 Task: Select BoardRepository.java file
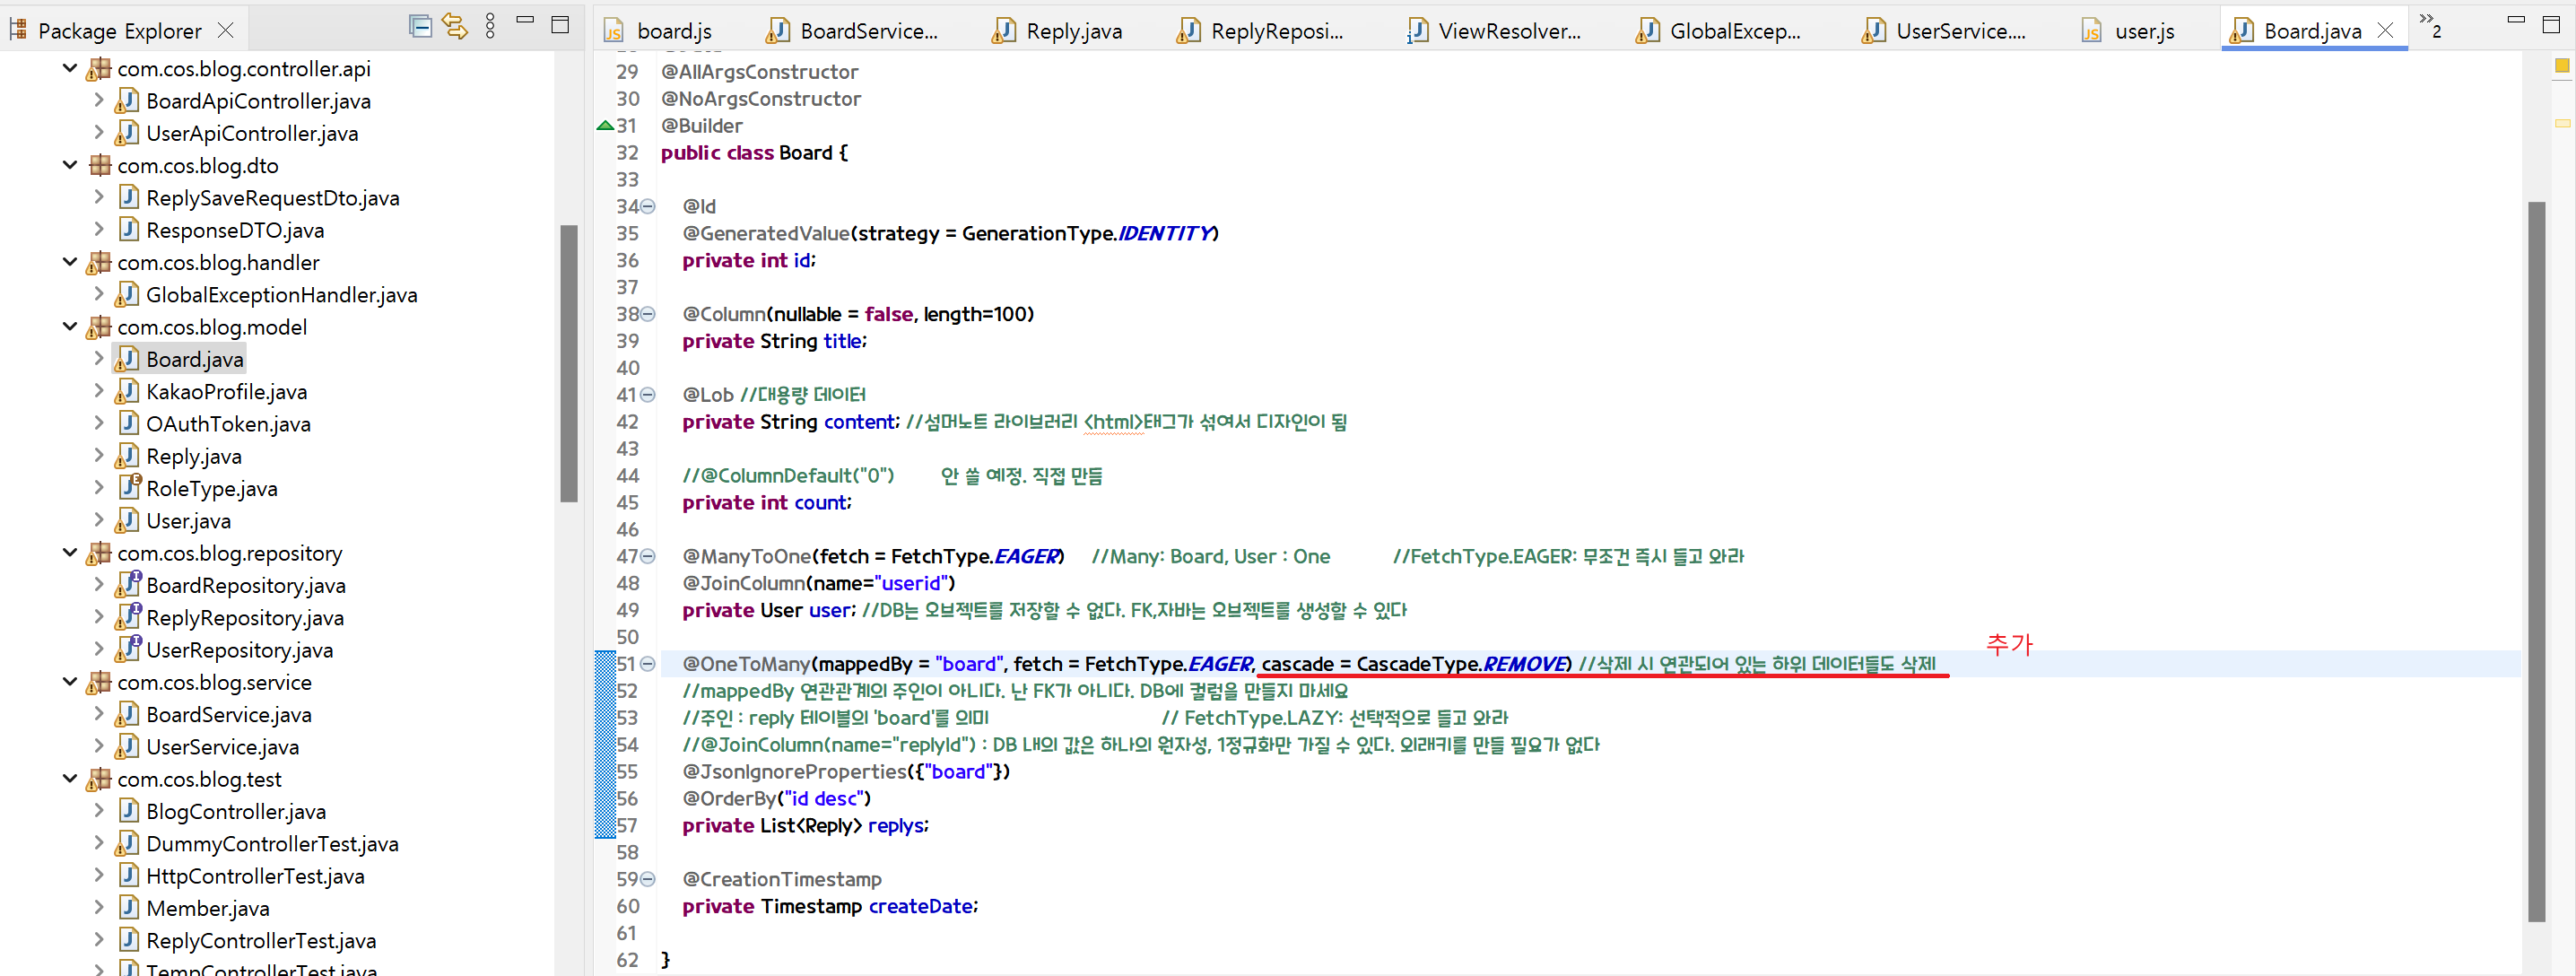(x=246, y=586)
